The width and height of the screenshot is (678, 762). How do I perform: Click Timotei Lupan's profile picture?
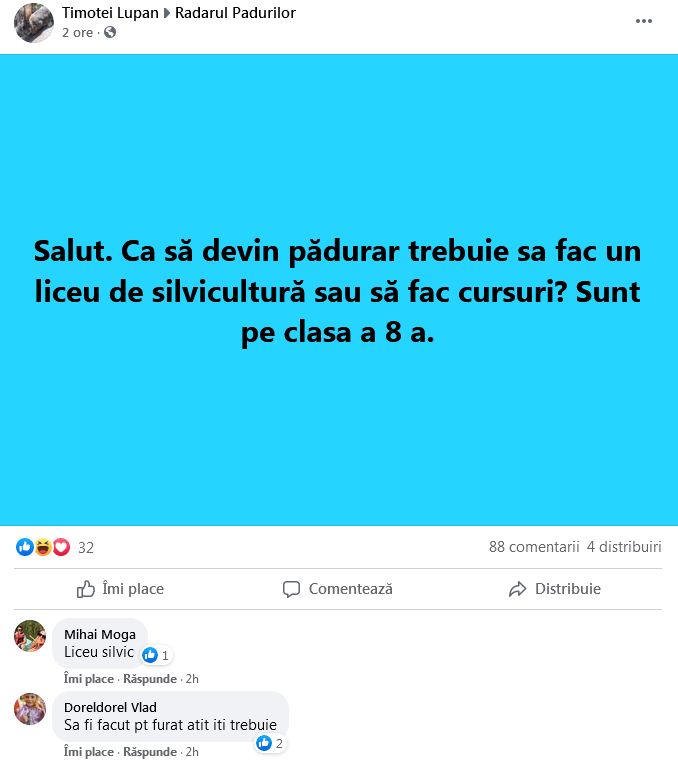point(34,23)
